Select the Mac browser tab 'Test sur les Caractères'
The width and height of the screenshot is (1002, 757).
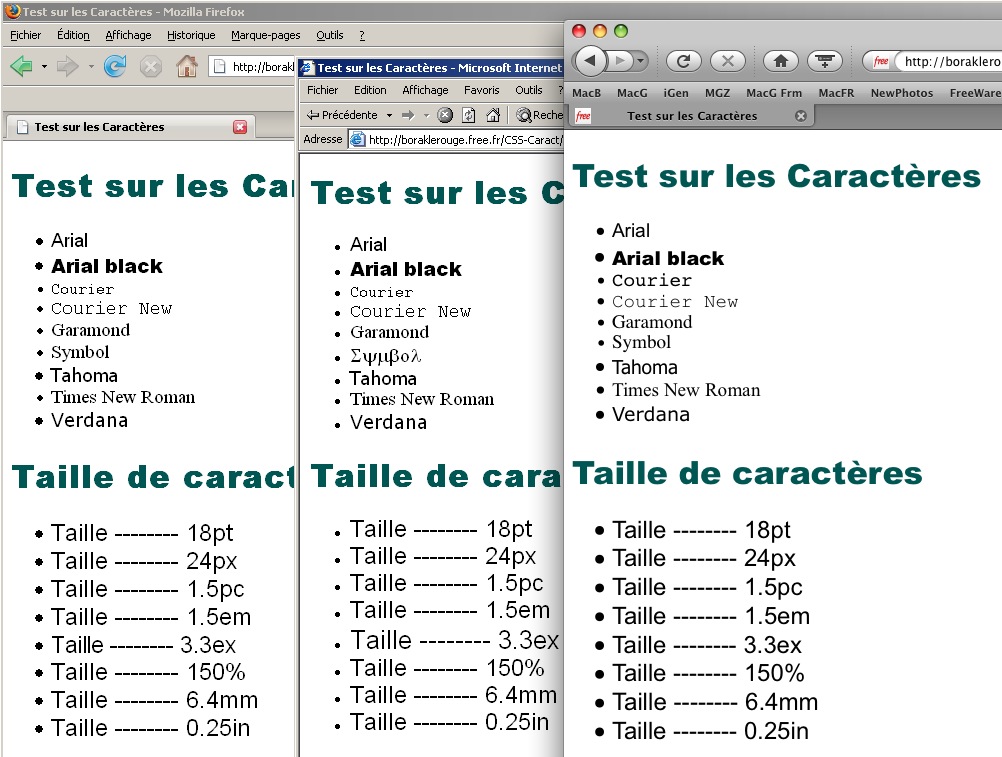tap(691, 116)
